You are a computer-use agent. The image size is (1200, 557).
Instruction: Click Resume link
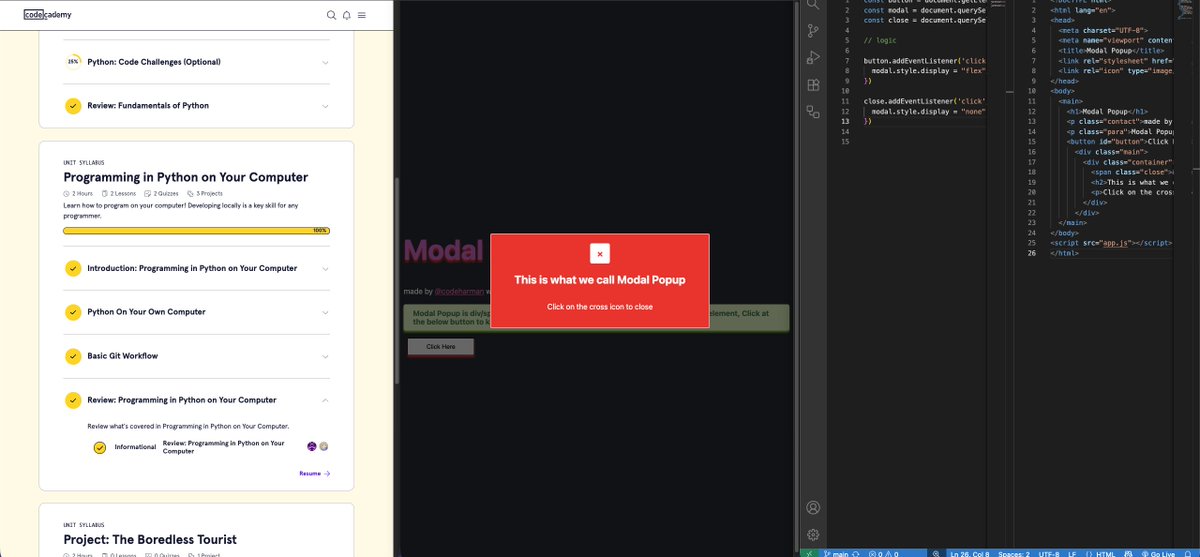coord(314,473)
